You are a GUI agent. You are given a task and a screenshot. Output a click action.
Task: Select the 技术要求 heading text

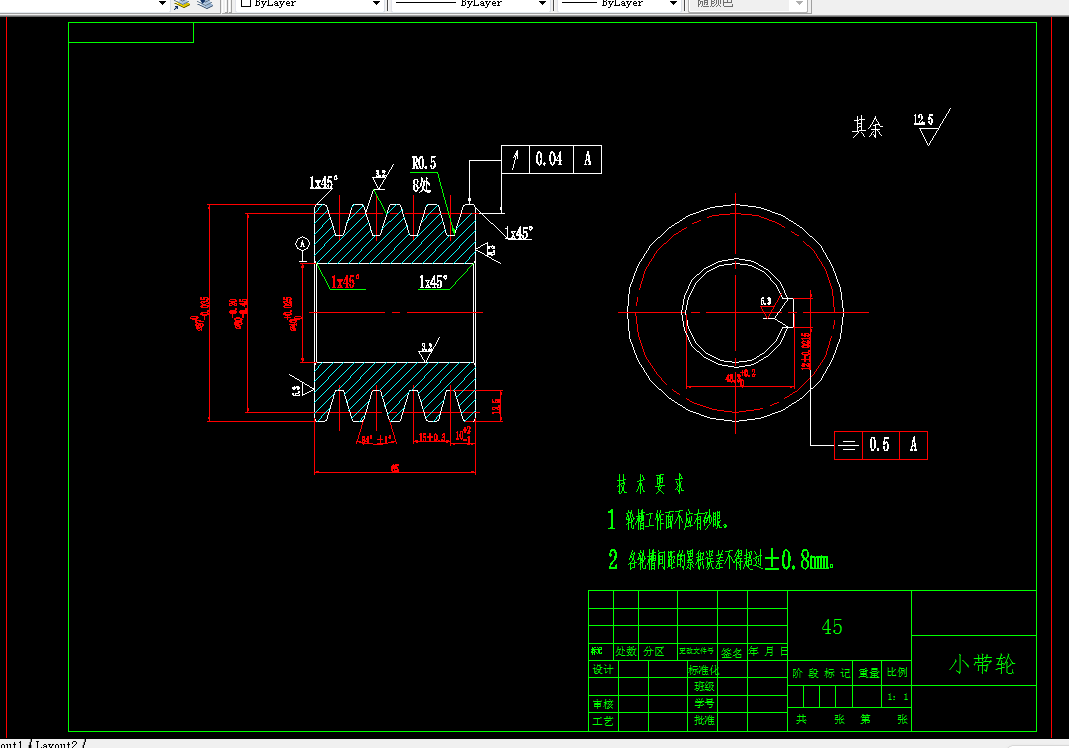tap(650, 484)
